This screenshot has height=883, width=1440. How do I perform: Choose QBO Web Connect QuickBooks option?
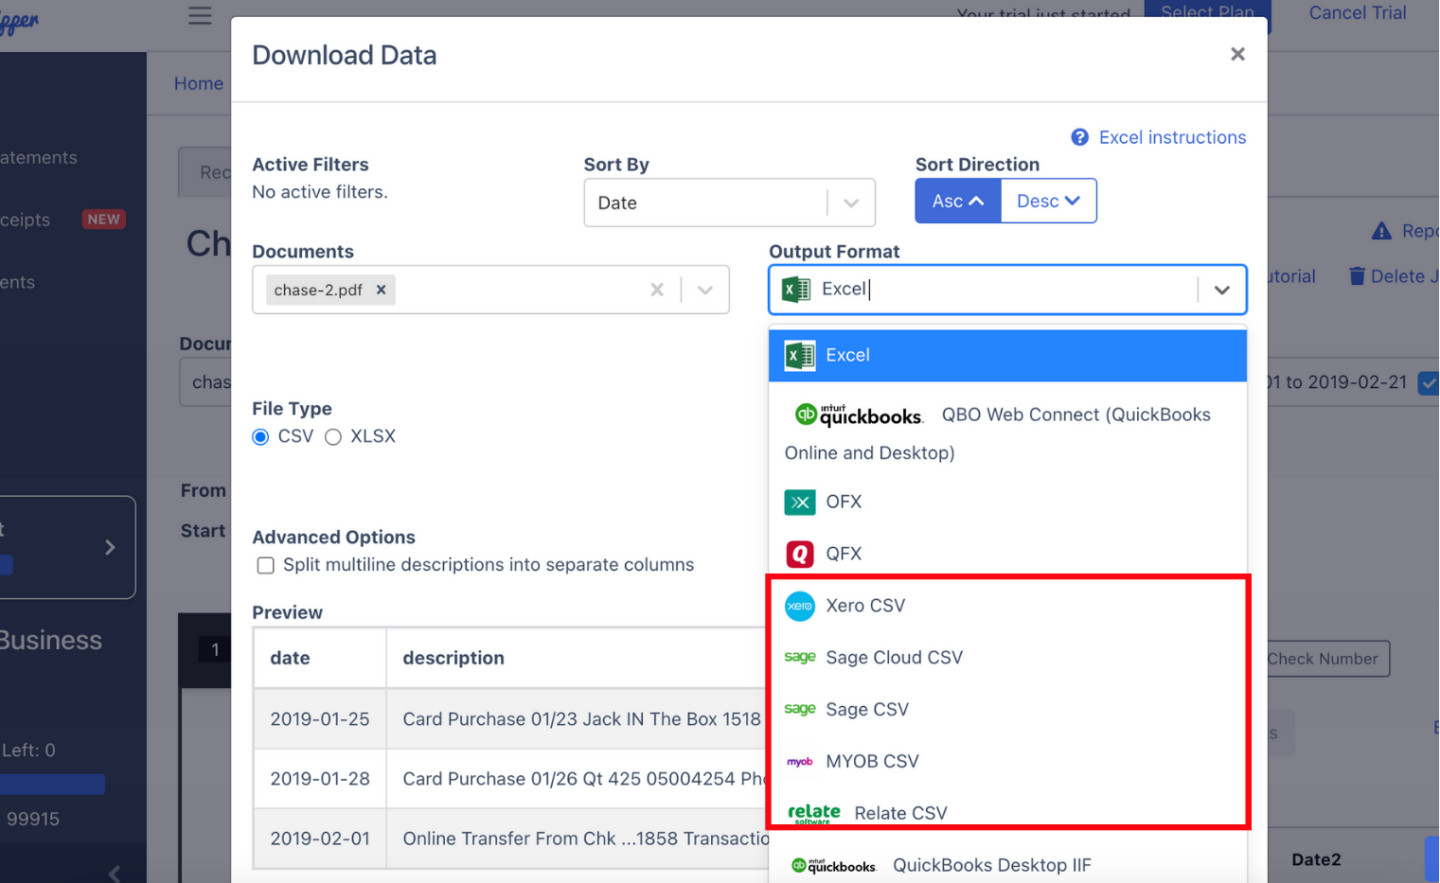click(x=1007, y=433)
